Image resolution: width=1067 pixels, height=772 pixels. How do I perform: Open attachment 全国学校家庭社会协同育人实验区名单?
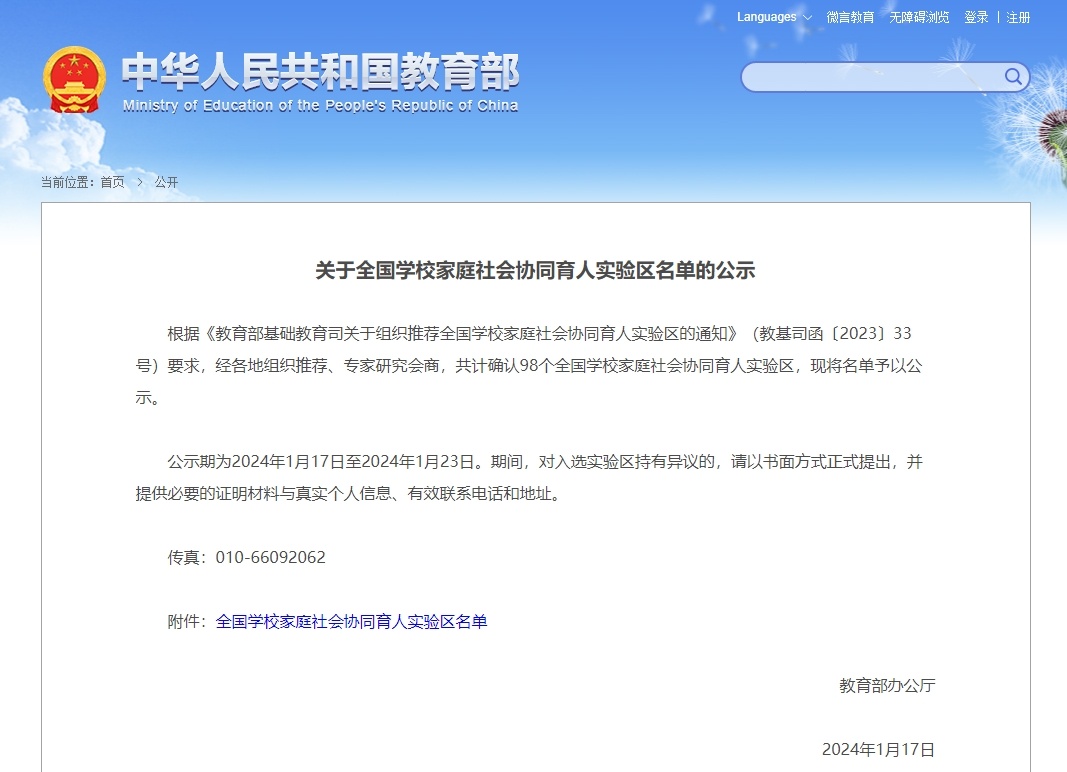pyautogui.click(x=351, y=621)
